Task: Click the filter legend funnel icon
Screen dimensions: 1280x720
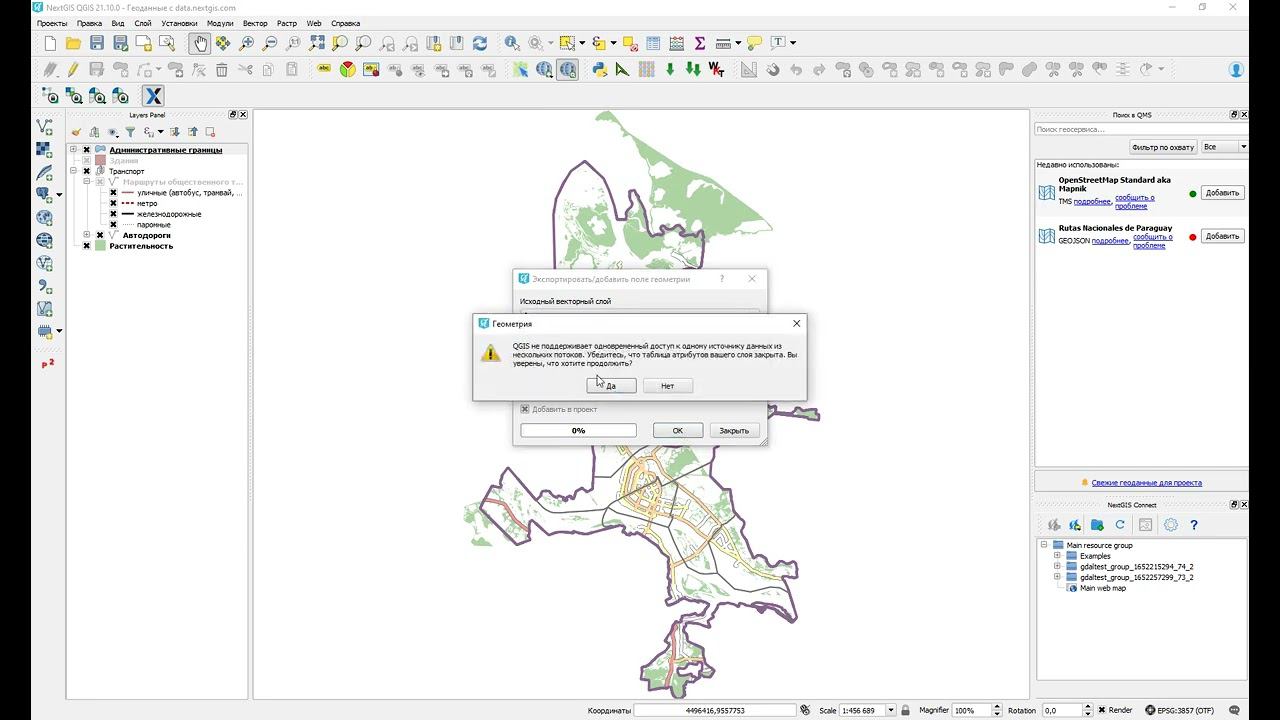Action: [x=130, y=132]
